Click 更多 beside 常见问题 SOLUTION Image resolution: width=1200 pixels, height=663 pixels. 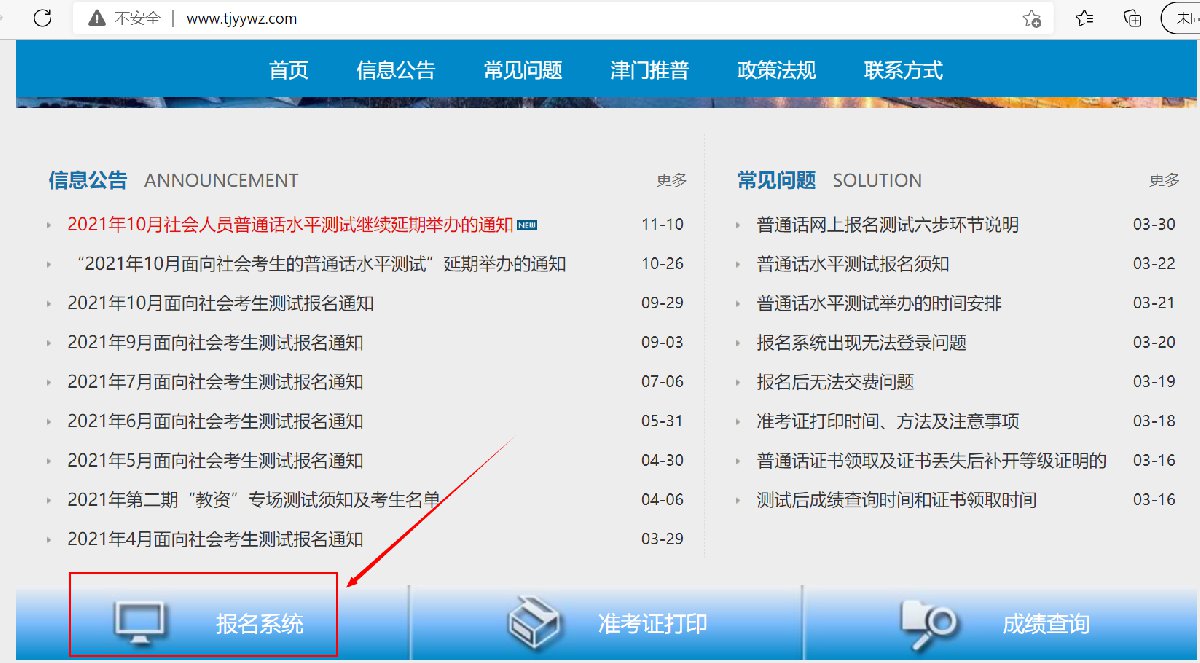point(1165,180)
